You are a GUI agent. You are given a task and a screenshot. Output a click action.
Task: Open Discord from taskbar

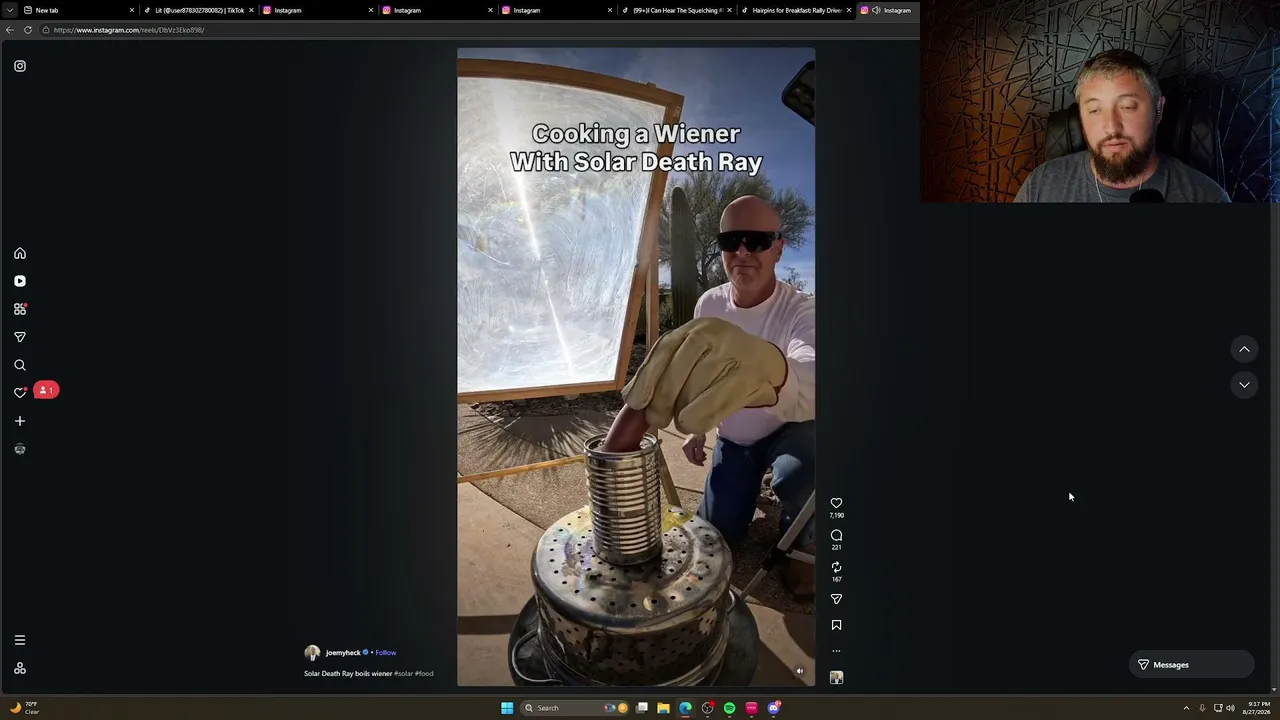coord(774,708)
